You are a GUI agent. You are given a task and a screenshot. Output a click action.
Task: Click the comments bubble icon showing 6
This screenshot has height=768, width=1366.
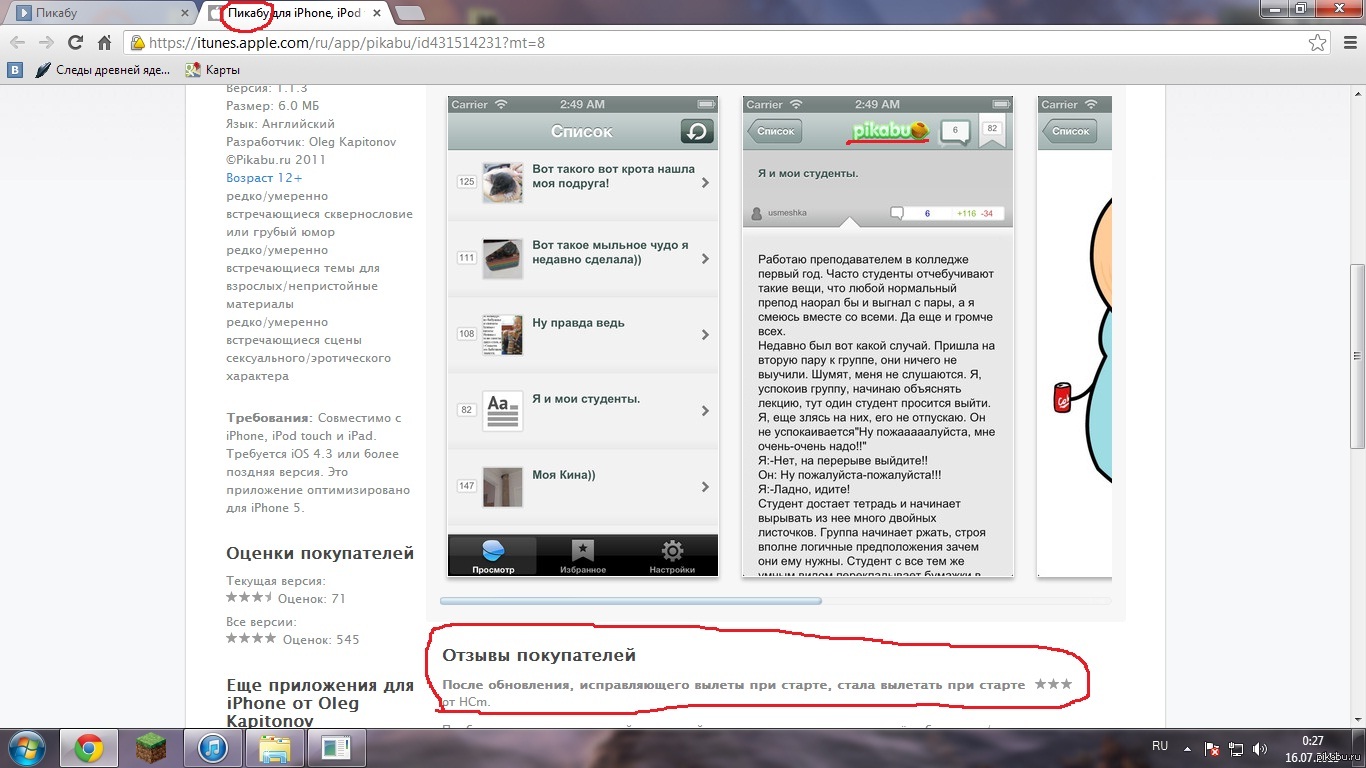tap(956, 132)
